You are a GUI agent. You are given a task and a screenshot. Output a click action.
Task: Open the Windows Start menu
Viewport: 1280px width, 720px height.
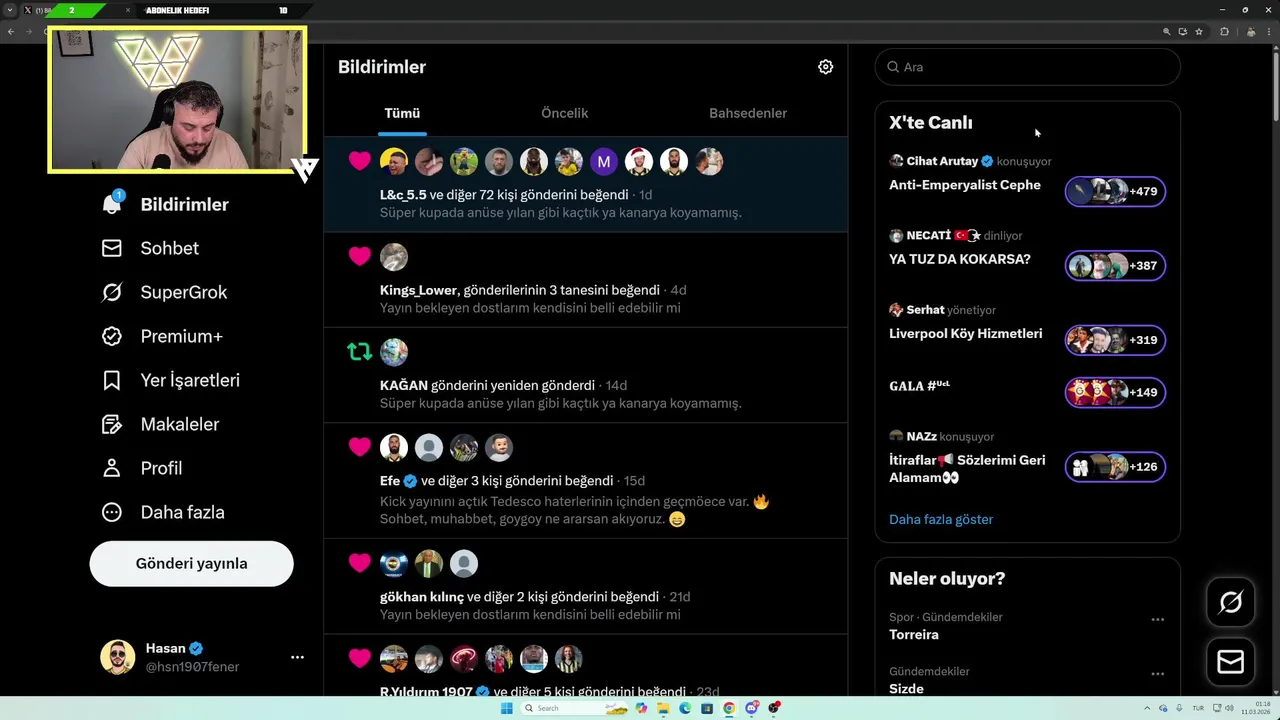click(506, 708)
